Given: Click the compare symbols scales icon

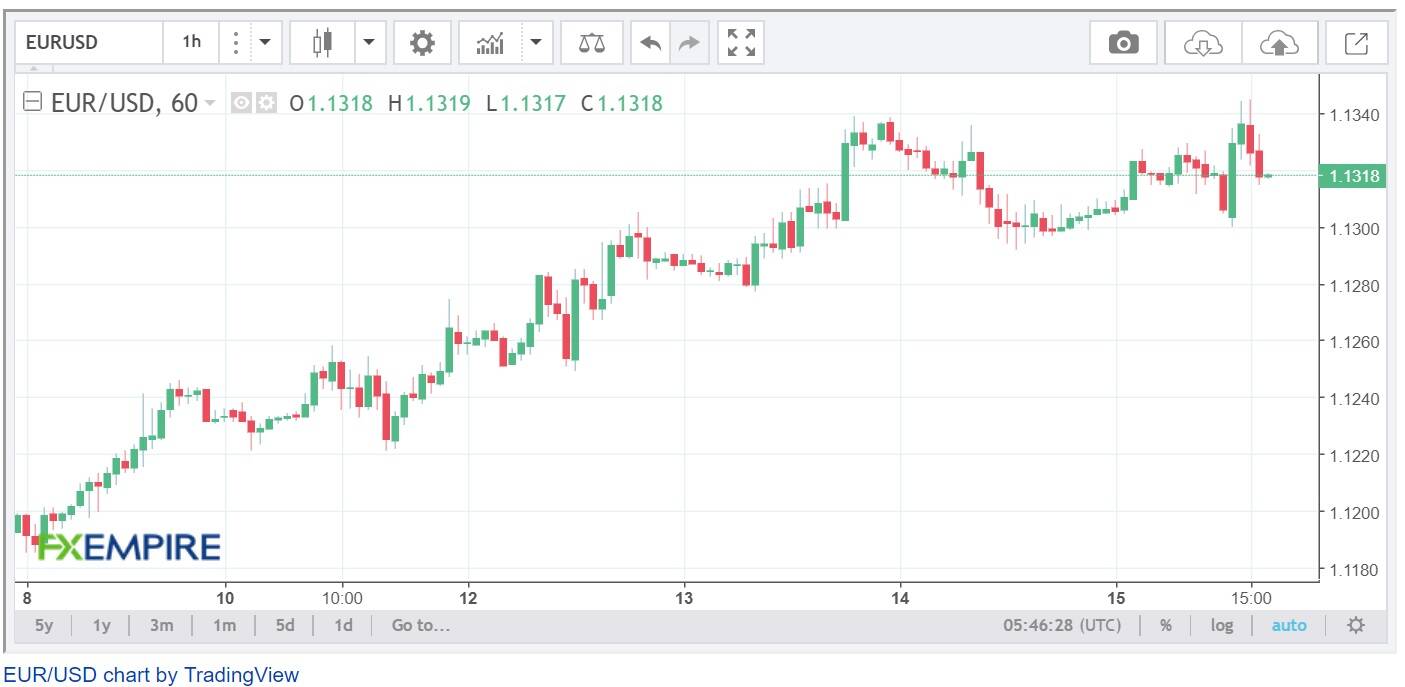Looking at the screenshot, I should click(x=592, y=42).
